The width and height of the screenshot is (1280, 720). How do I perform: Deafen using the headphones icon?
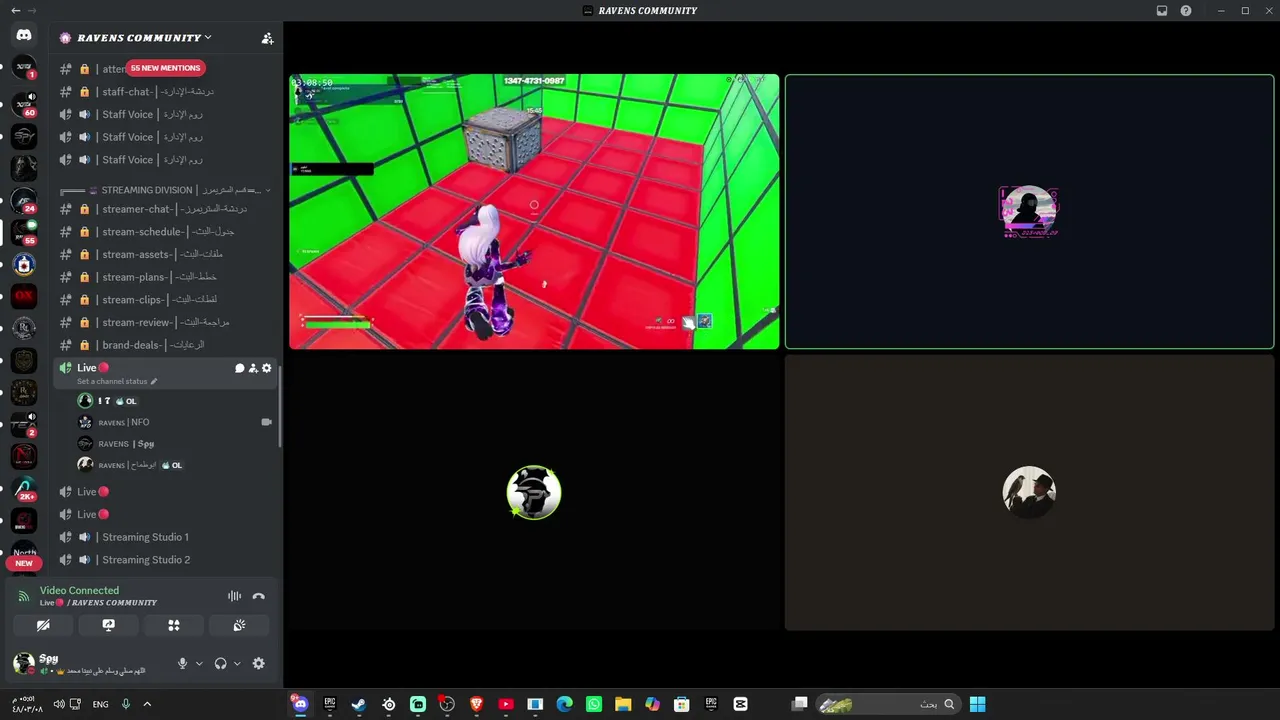(x=220, y=663)
